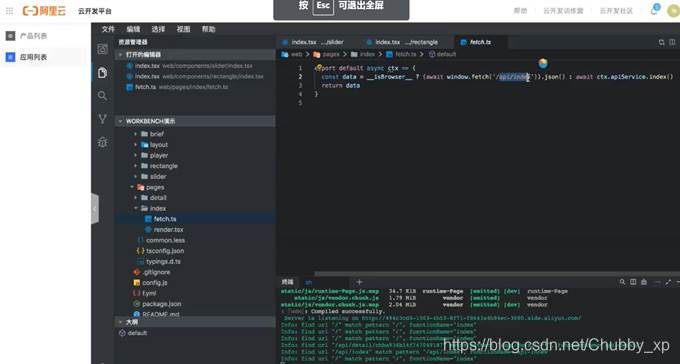Open the Explorer files icon in activity bar
680x364 pixels.
(x=102, y=72)
